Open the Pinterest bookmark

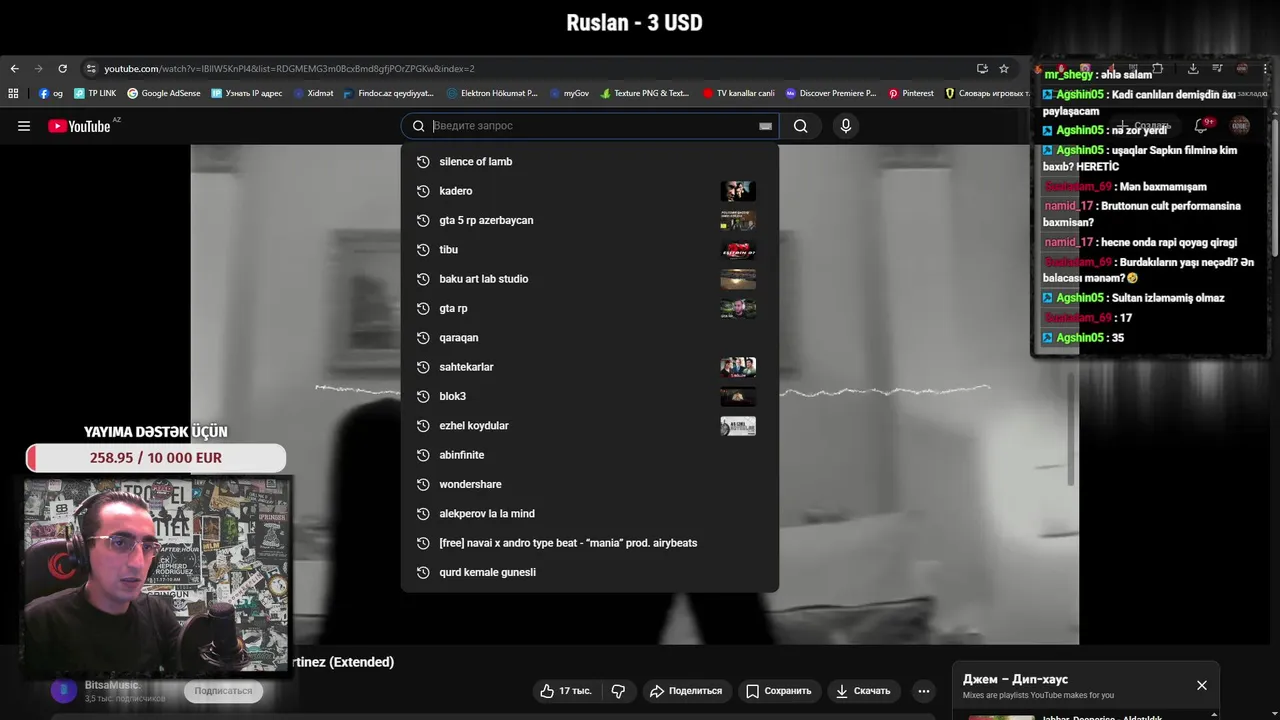pos(911,93)
